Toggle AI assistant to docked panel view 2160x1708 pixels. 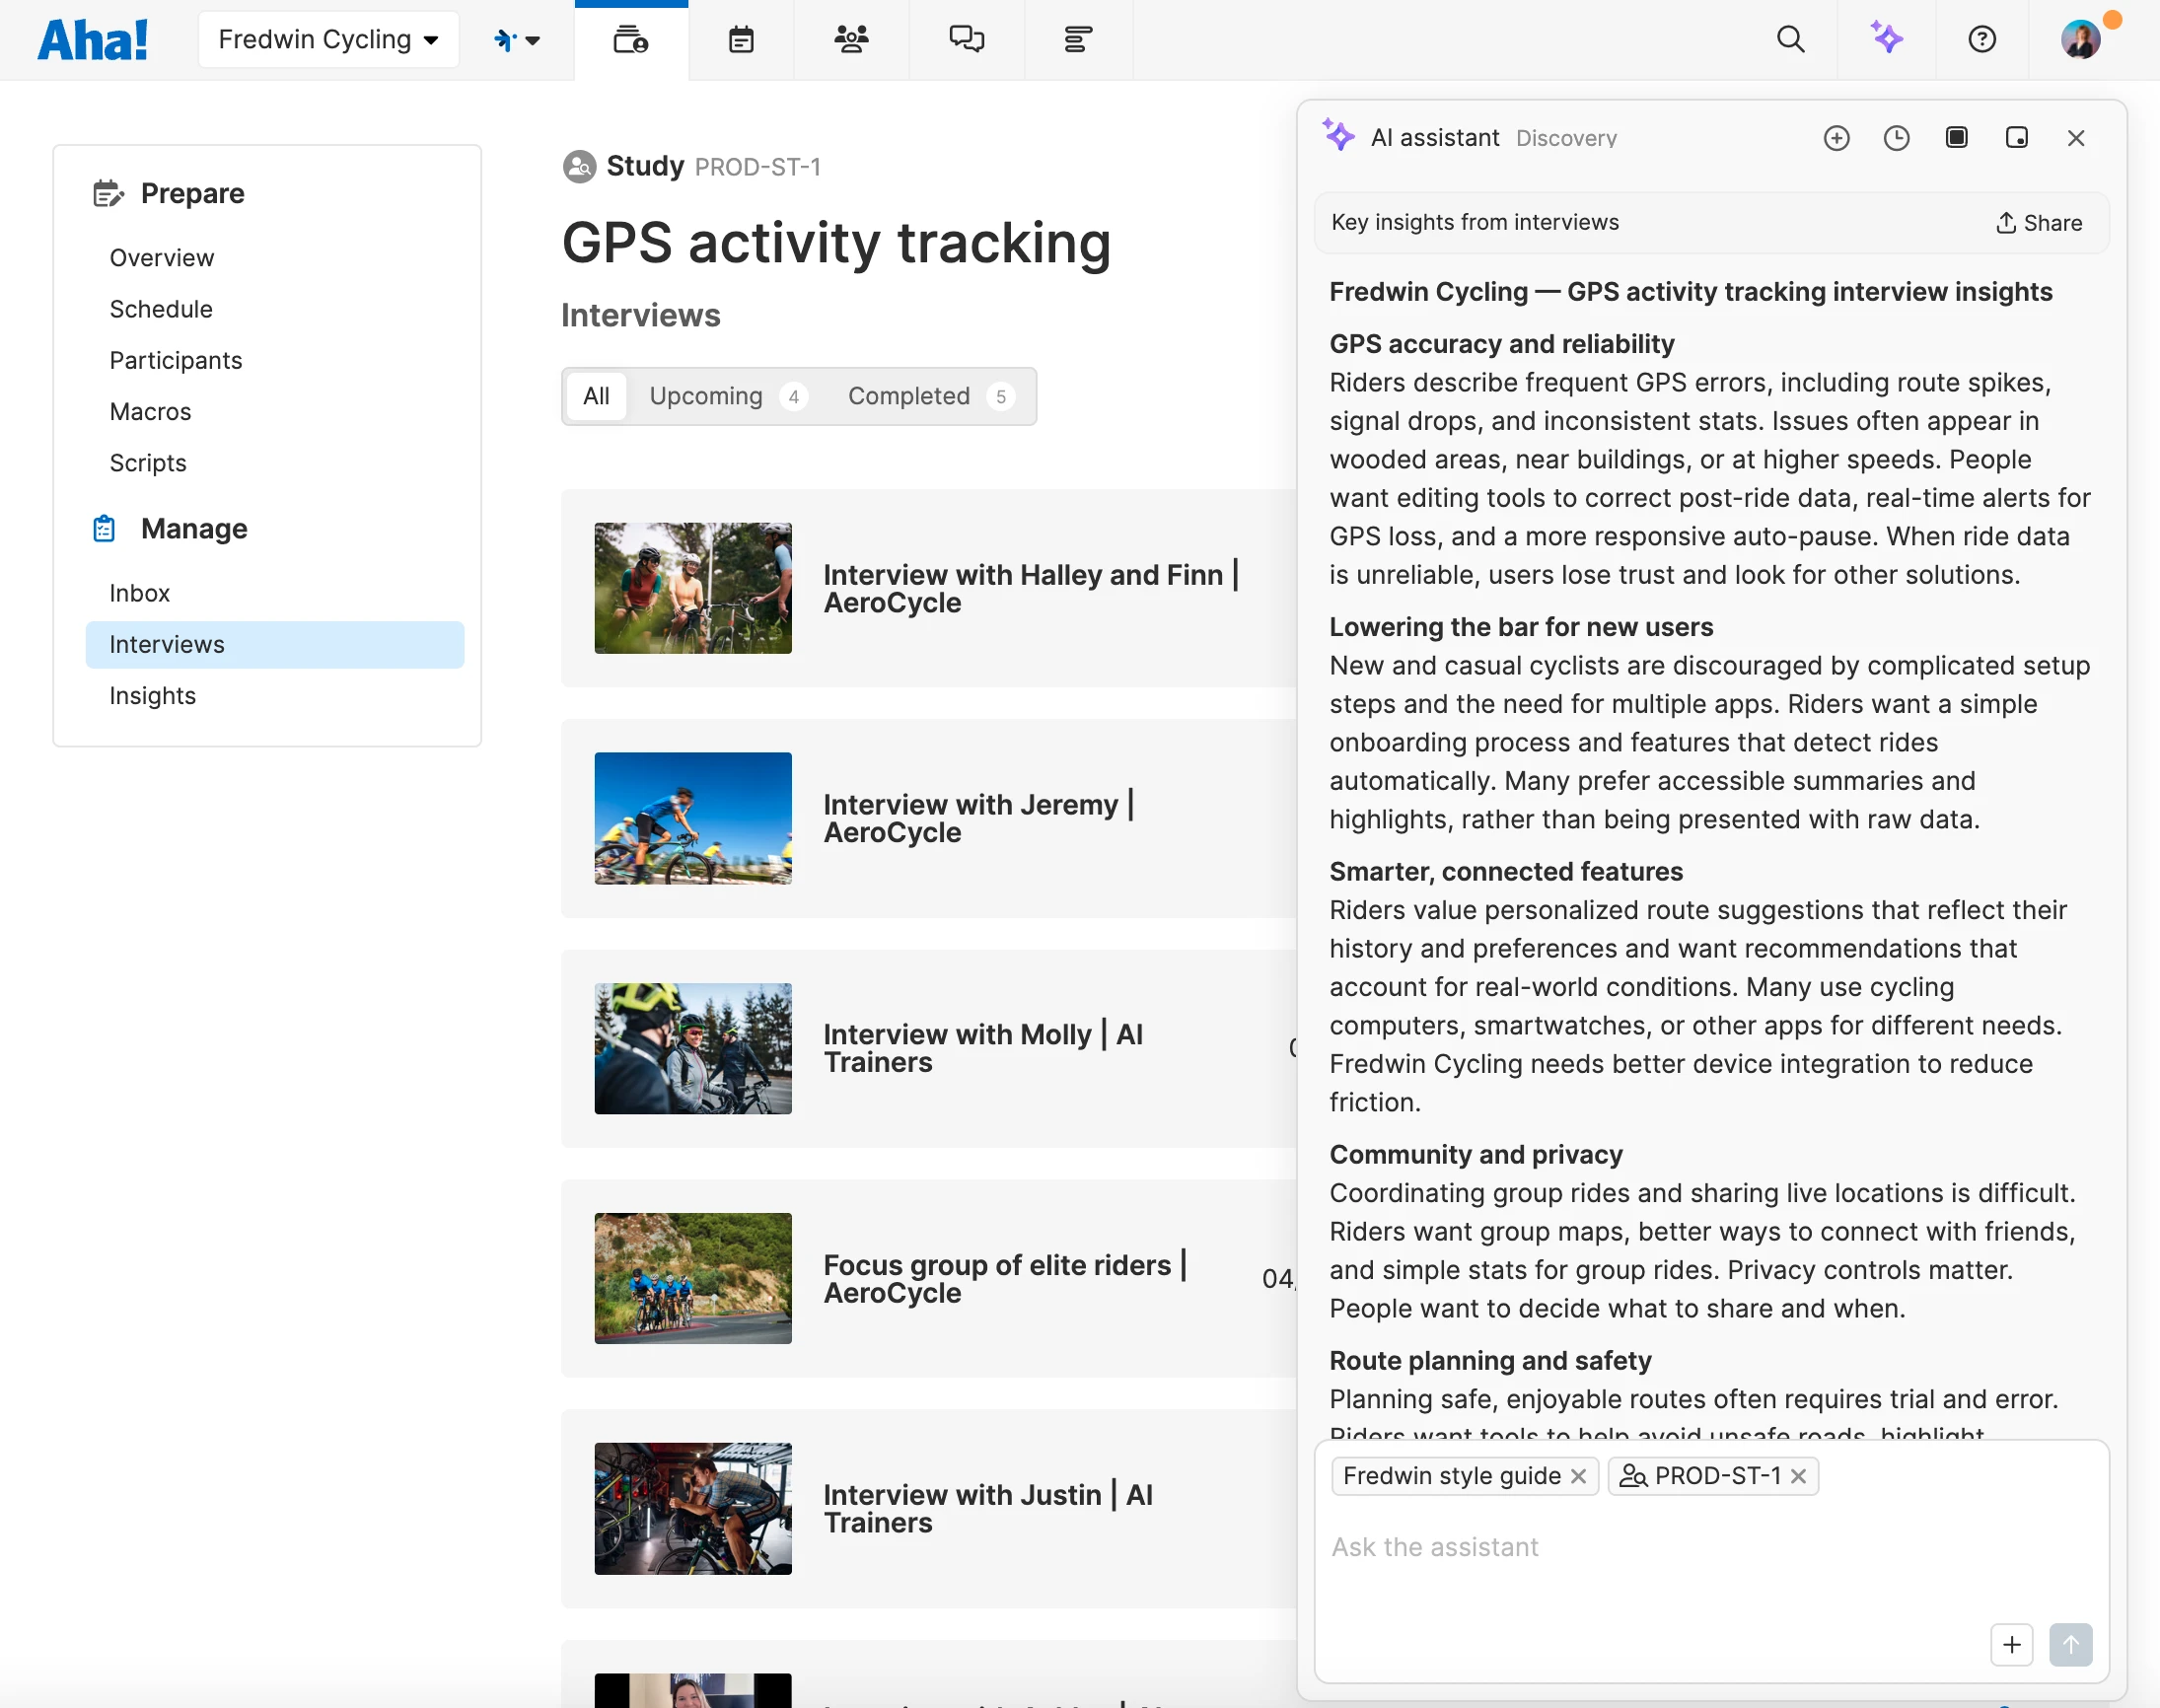2017,138
